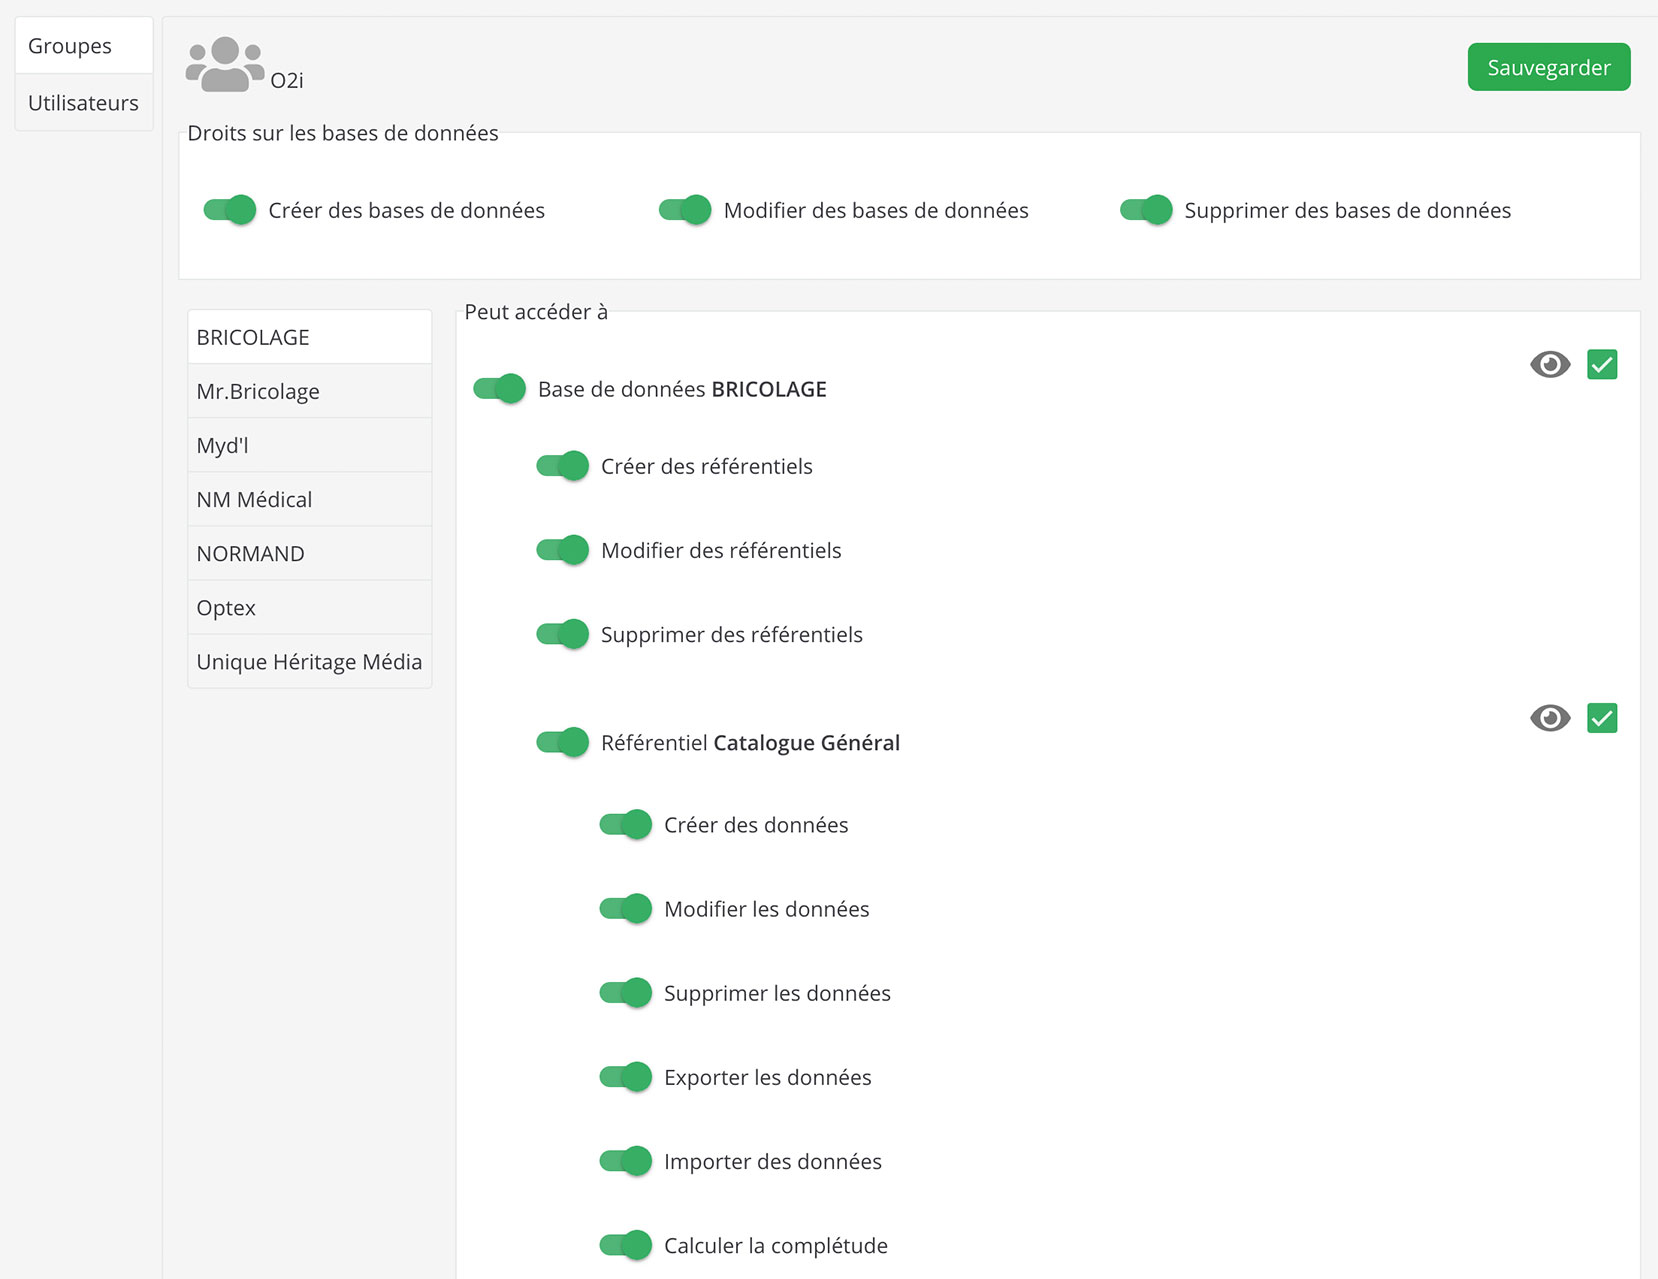
Task: Uncheck green checkbox beside Catalogue Général row
Action: tap(1601, 718)
